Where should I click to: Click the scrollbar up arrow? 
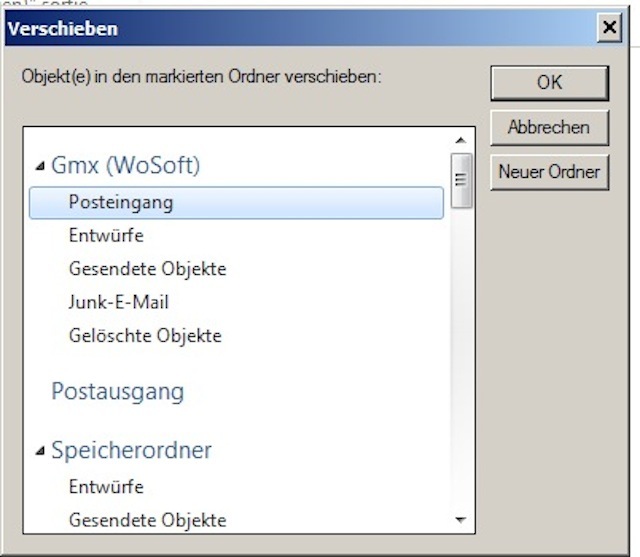click(x=461, y=140)
